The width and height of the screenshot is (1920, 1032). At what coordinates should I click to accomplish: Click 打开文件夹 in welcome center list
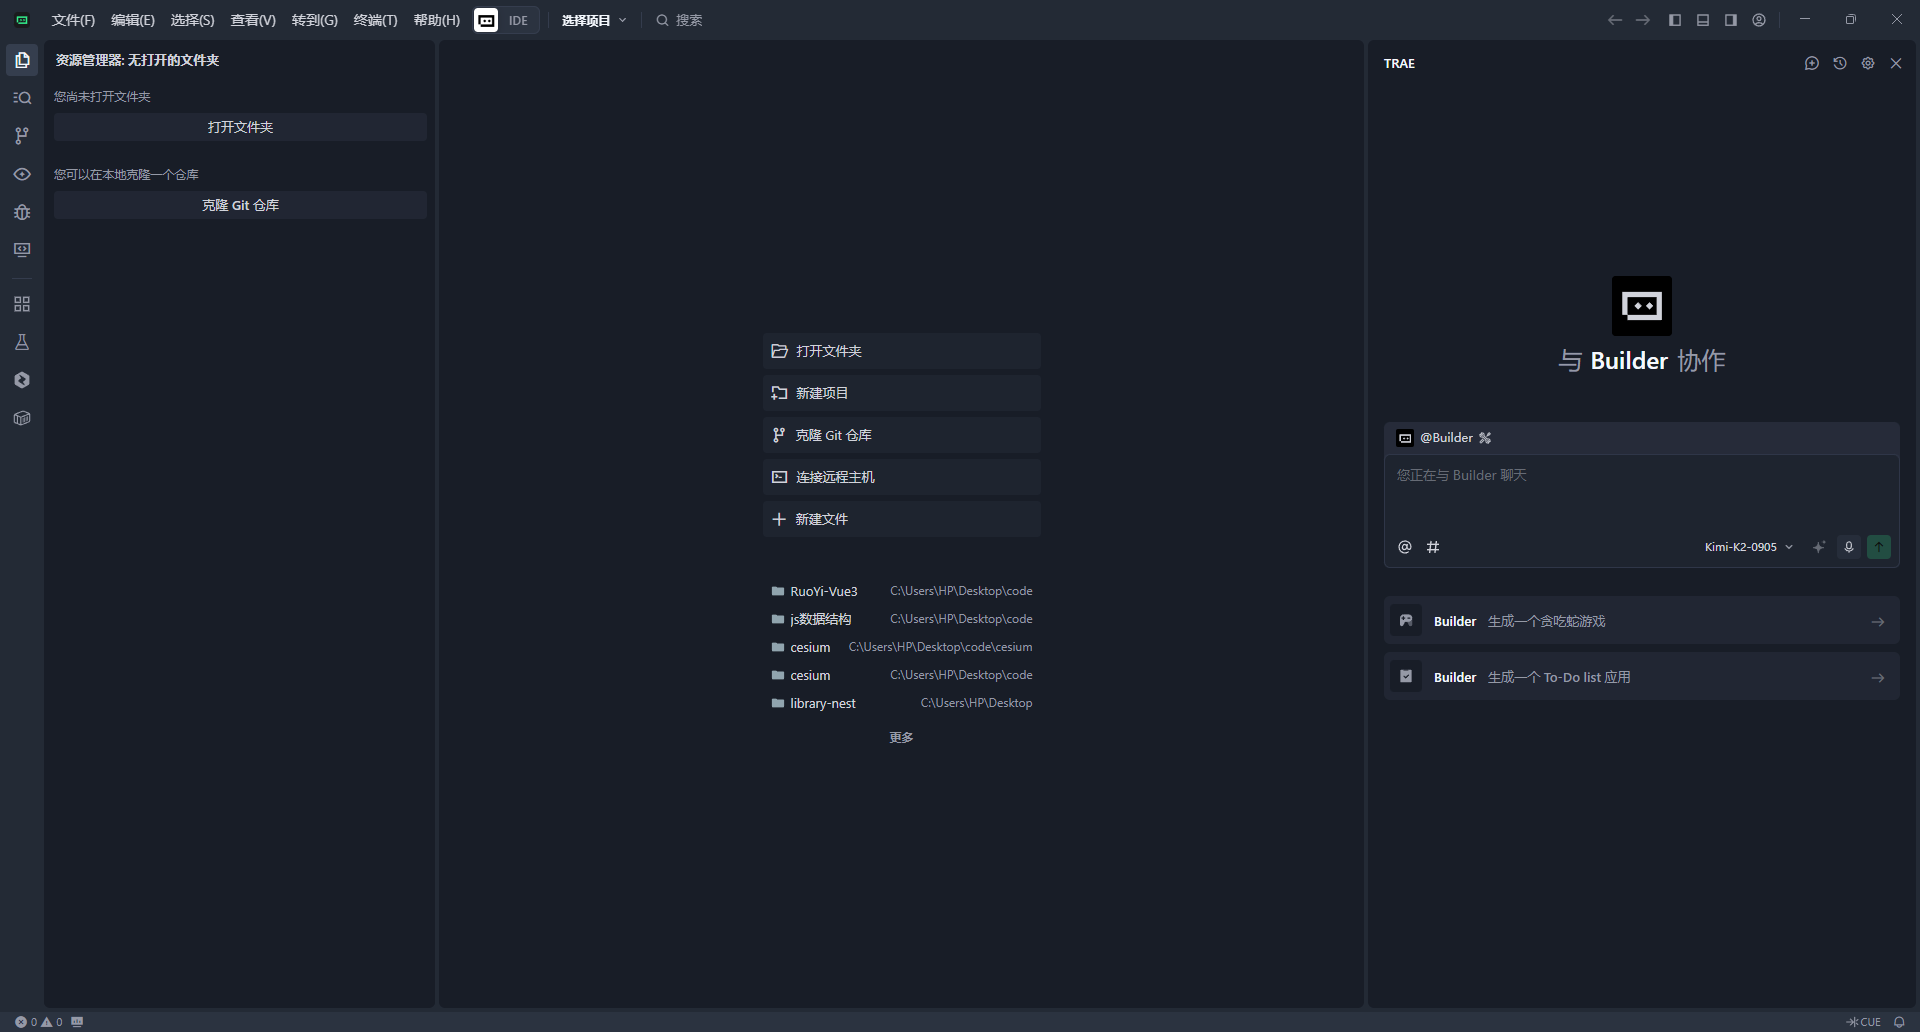point(901,351)
